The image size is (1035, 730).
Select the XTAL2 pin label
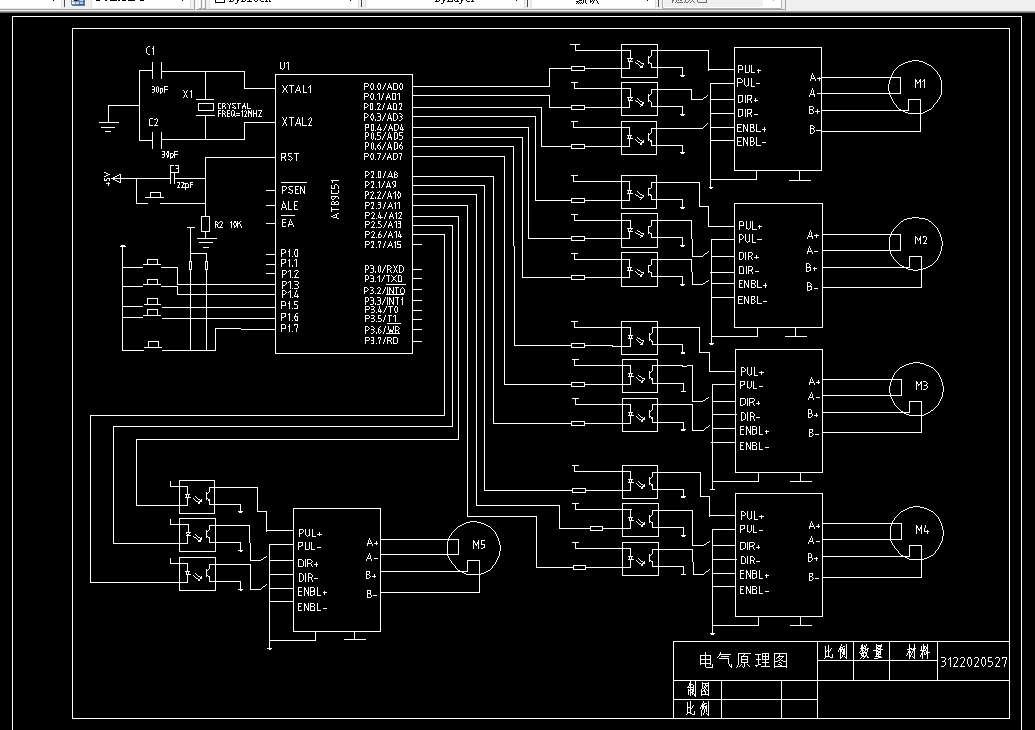[297, 121]
